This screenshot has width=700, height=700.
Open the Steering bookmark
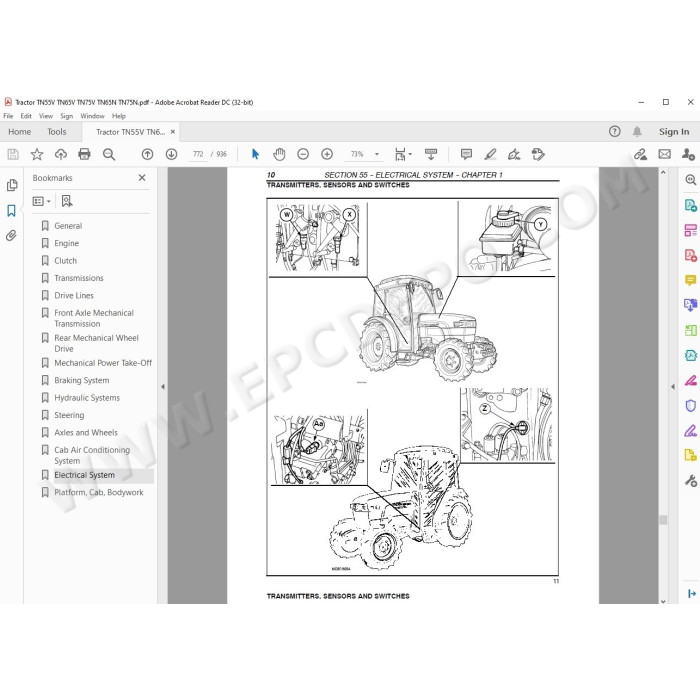69,415
